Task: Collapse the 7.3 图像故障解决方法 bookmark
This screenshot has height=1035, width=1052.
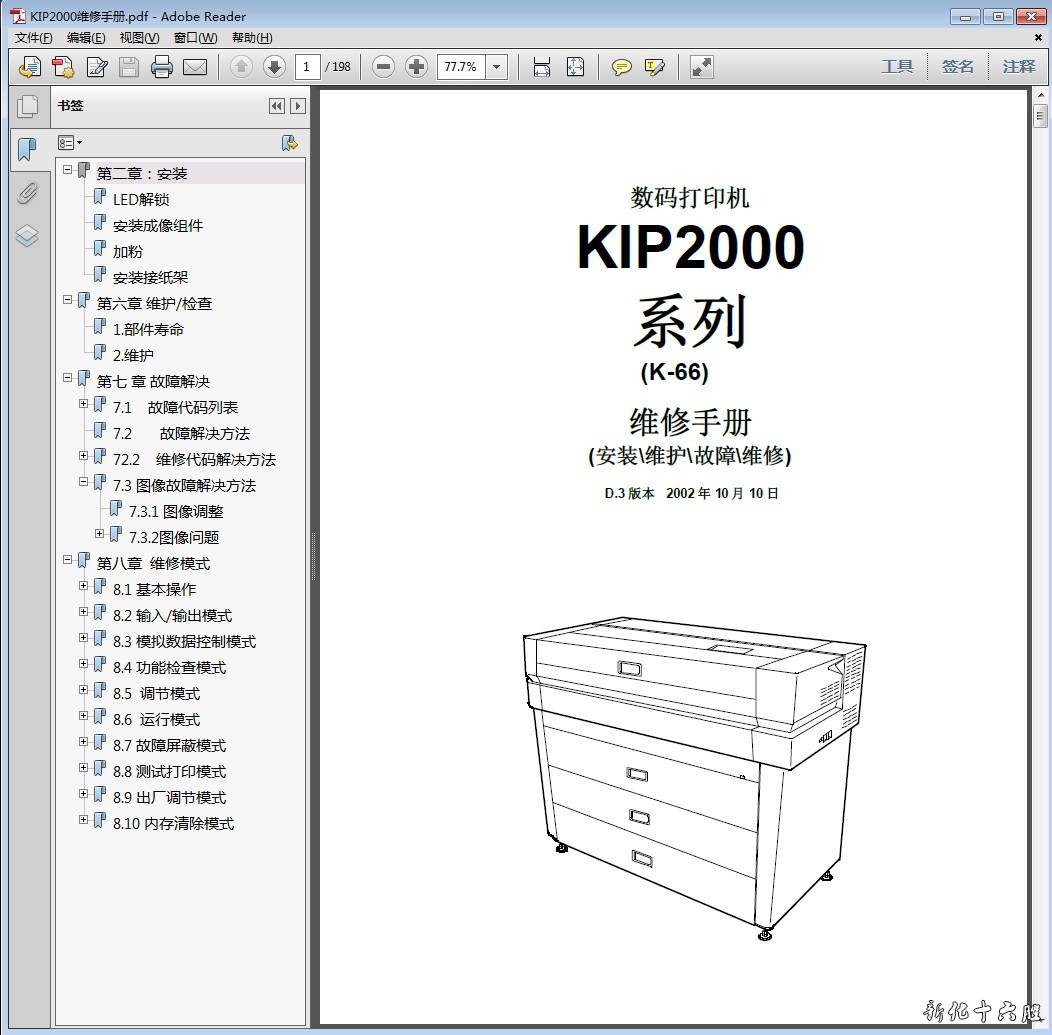Action: click(x=83, y=482)
